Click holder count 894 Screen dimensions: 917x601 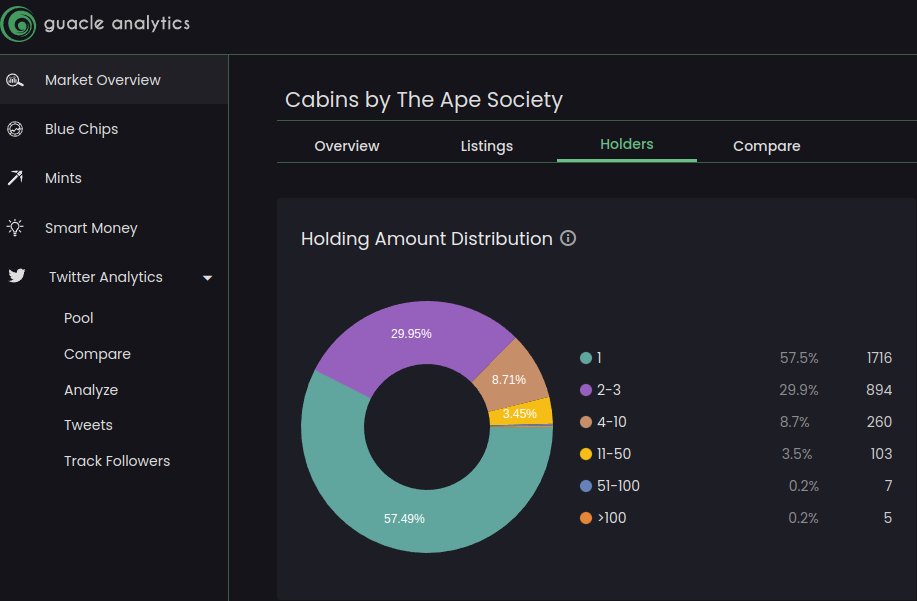point(879,390)
